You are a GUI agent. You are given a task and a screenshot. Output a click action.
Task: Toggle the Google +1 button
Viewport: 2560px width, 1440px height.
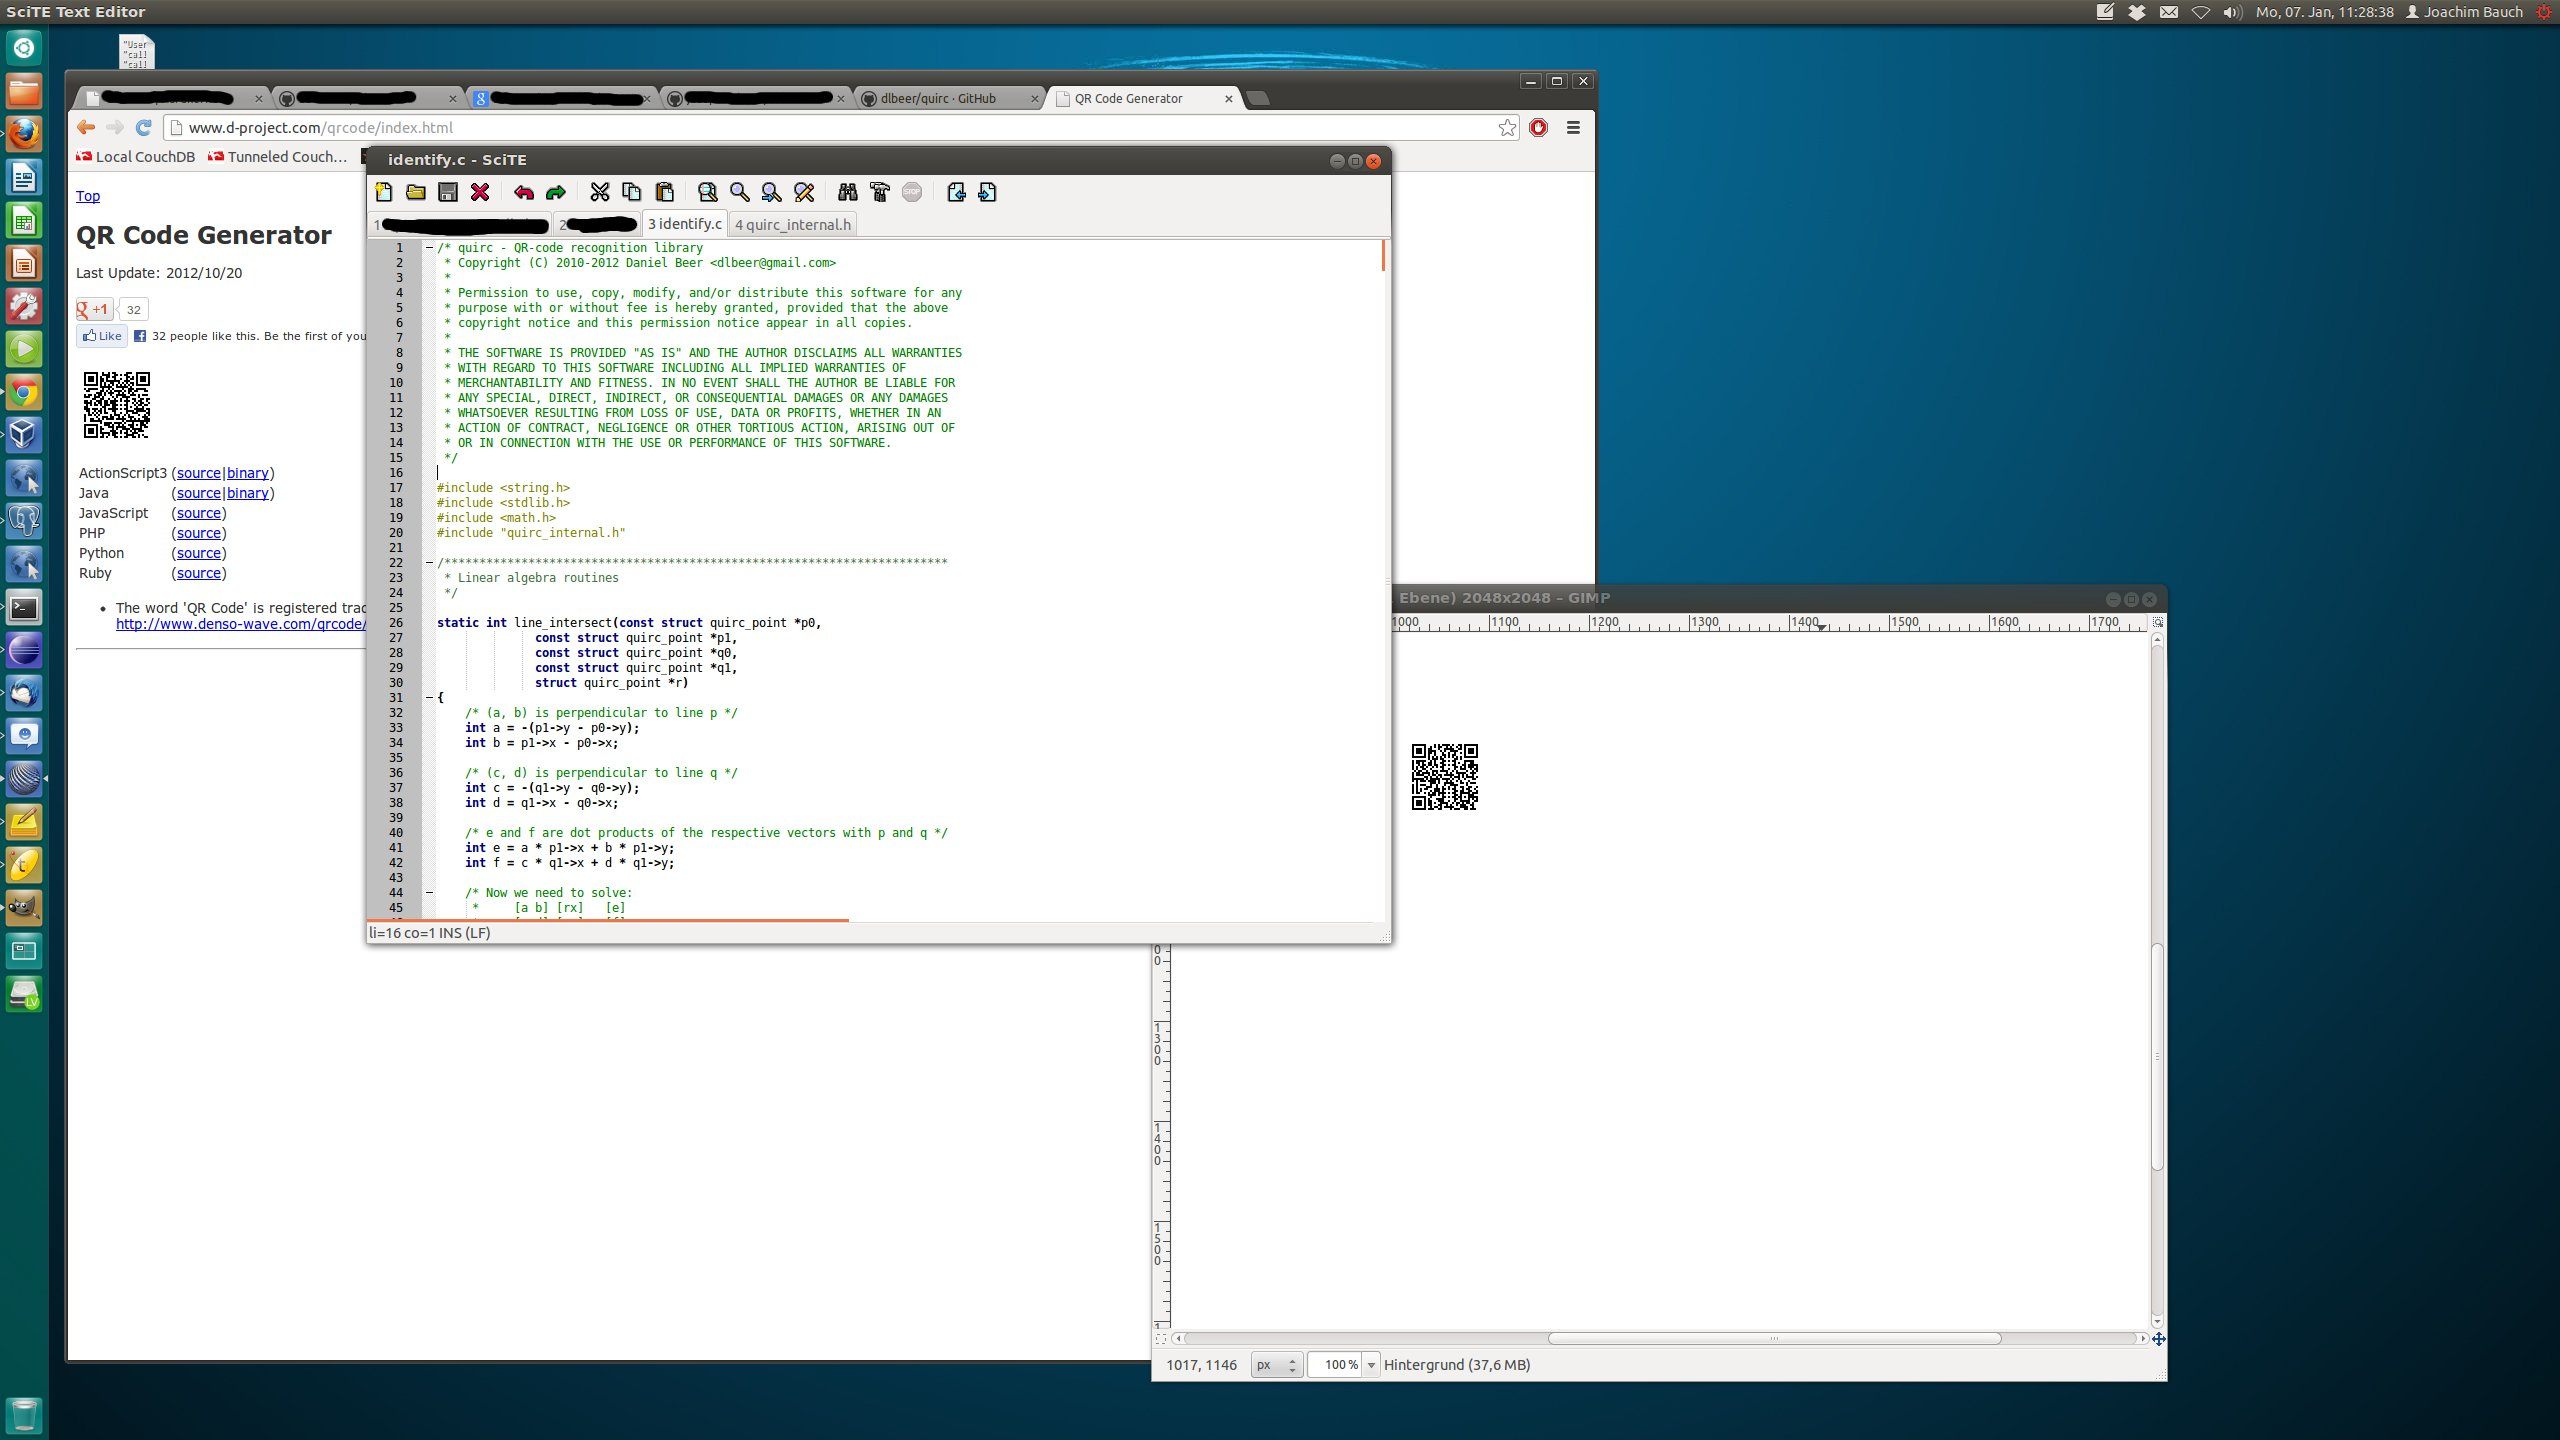tap(94, 309)
